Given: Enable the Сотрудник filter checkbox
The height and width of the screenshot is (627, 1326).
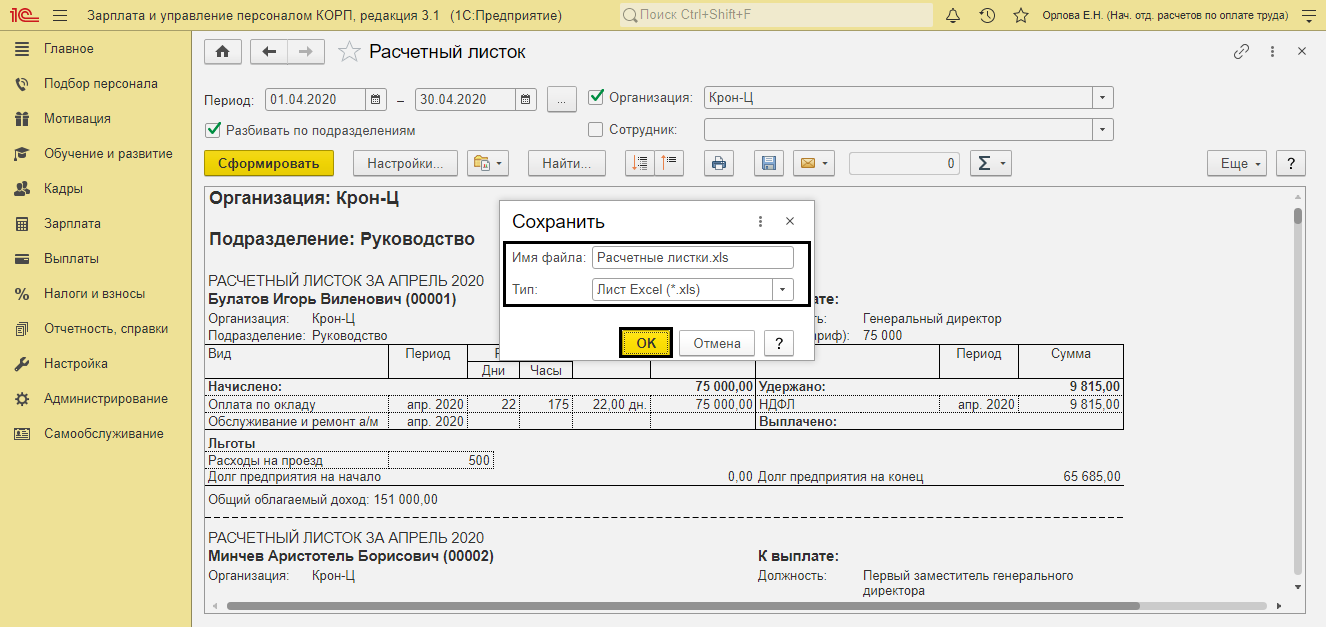Looking at the screenshot, I should (596, 129).
